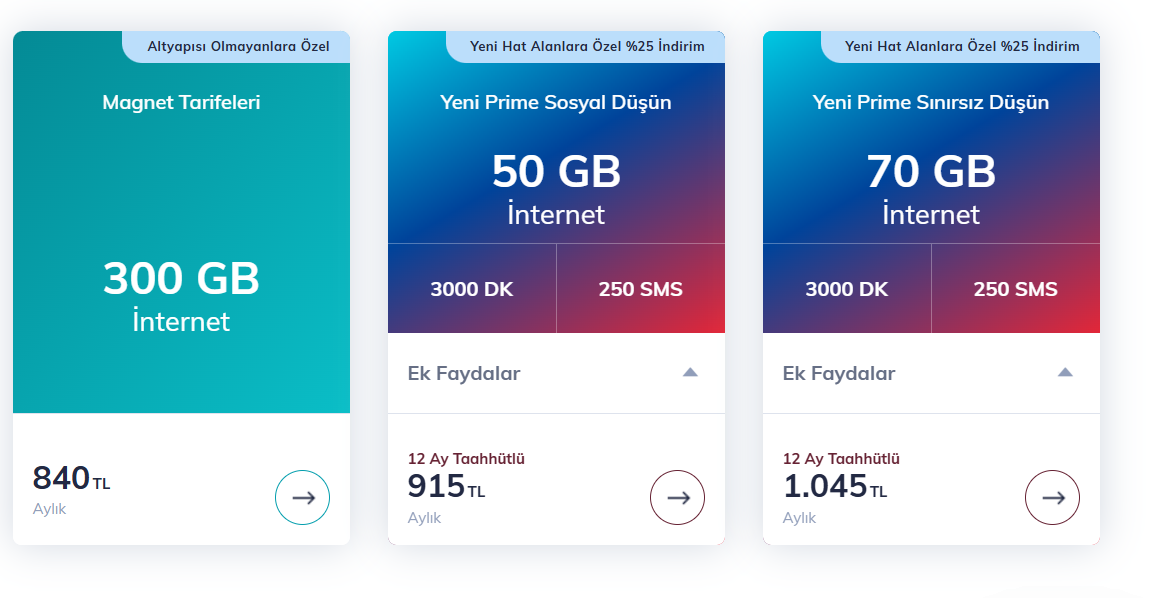The image size is (1173, 598).
Task: Click the Ek Faydalar label under 70 GB
Action: coord(839,373)
